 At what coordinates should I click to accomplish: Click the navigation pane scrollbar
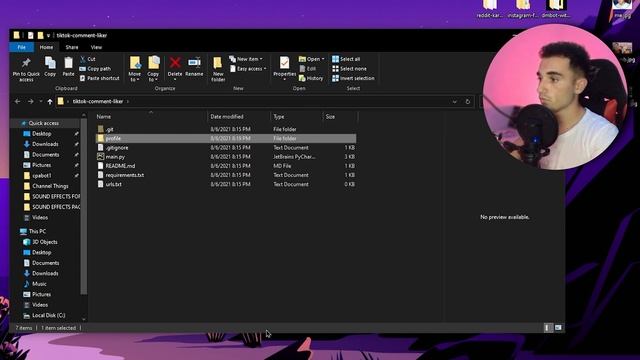point(84,206)
